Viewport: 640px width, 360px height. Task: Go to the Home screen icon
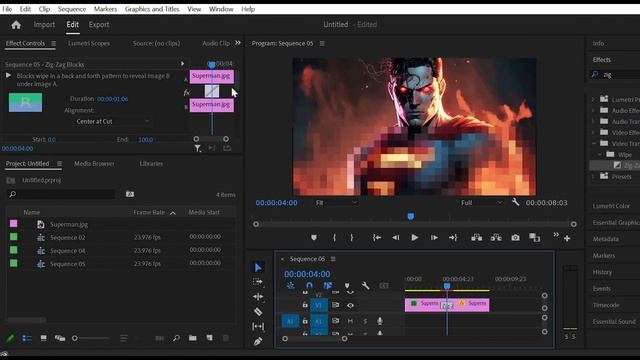click(16, 25)
